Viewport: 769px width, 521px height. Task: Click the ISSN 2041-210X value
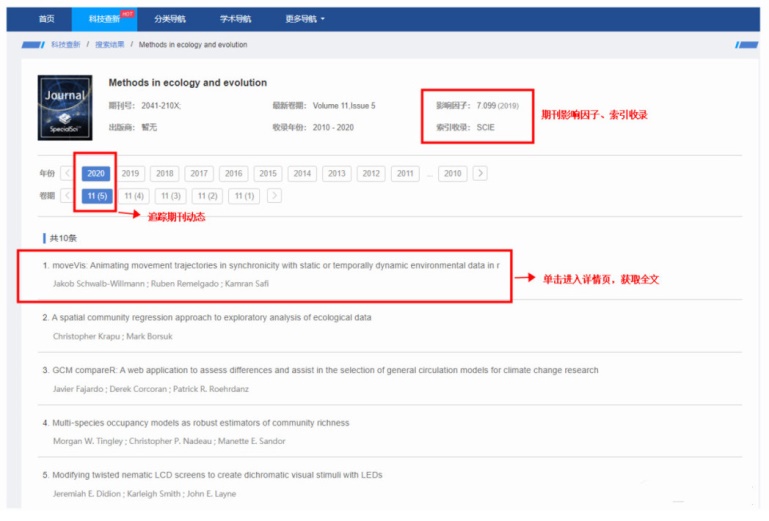161,106
